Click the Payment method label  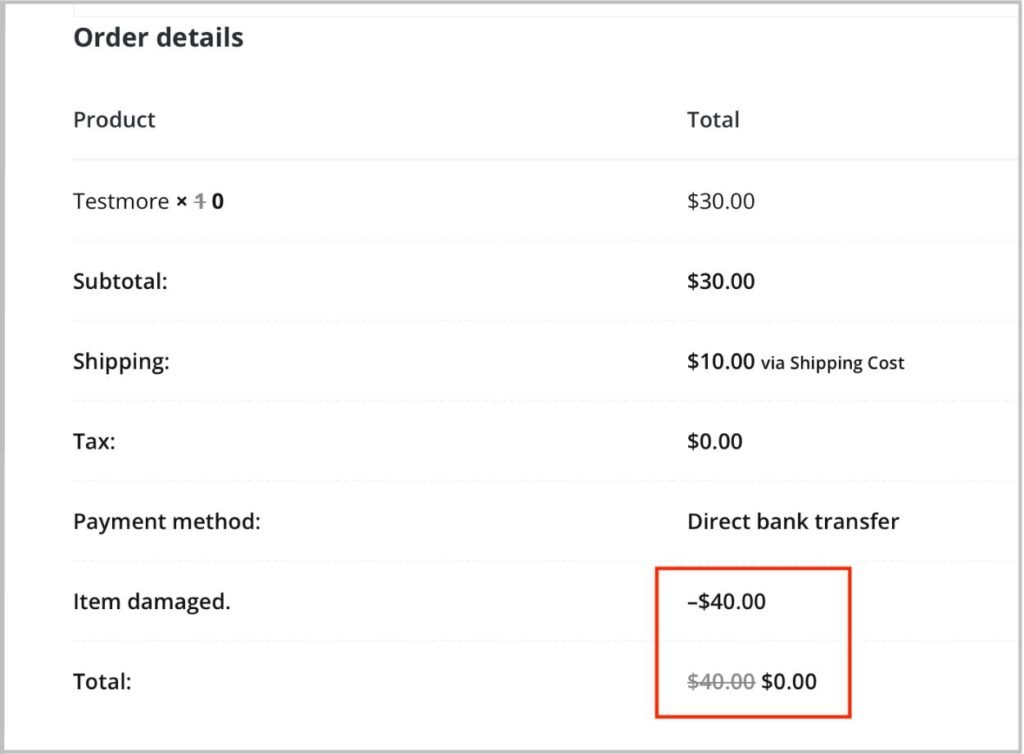coord(166,521)
